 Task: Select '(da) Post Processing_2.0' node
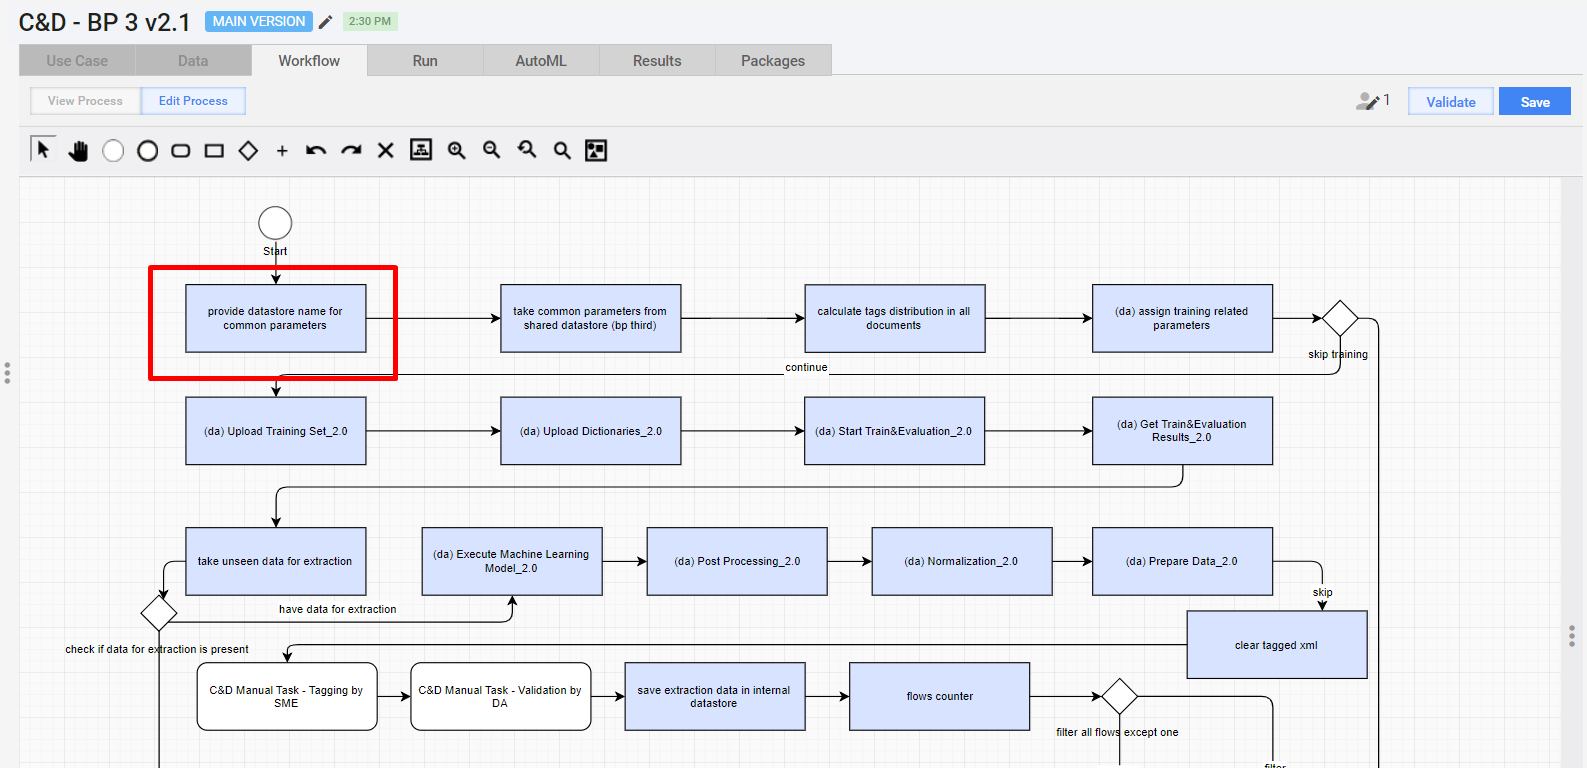737,561
